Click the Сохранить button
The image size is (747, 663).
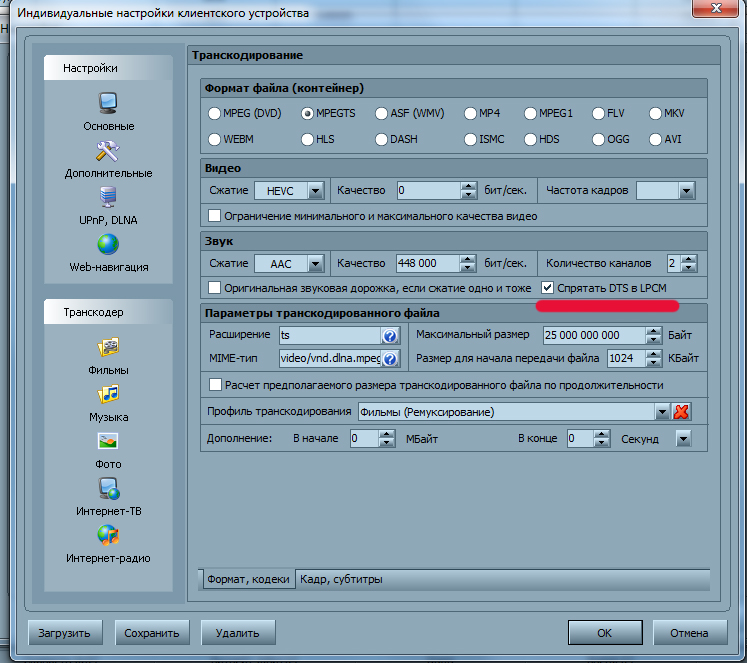coord(152,633)
